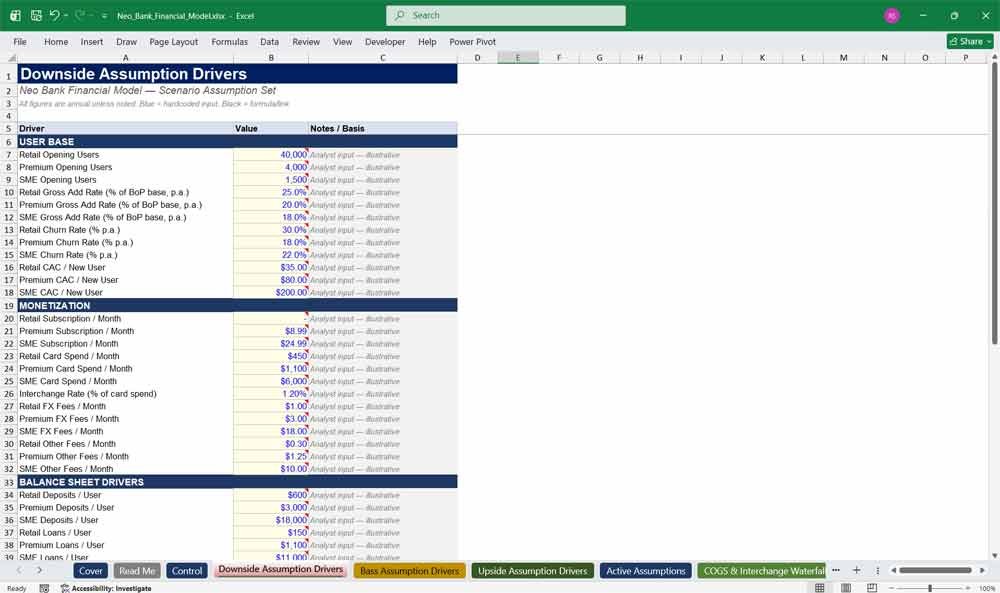Select column A header
The image size is (1000, 593).
tap(126, 58)
